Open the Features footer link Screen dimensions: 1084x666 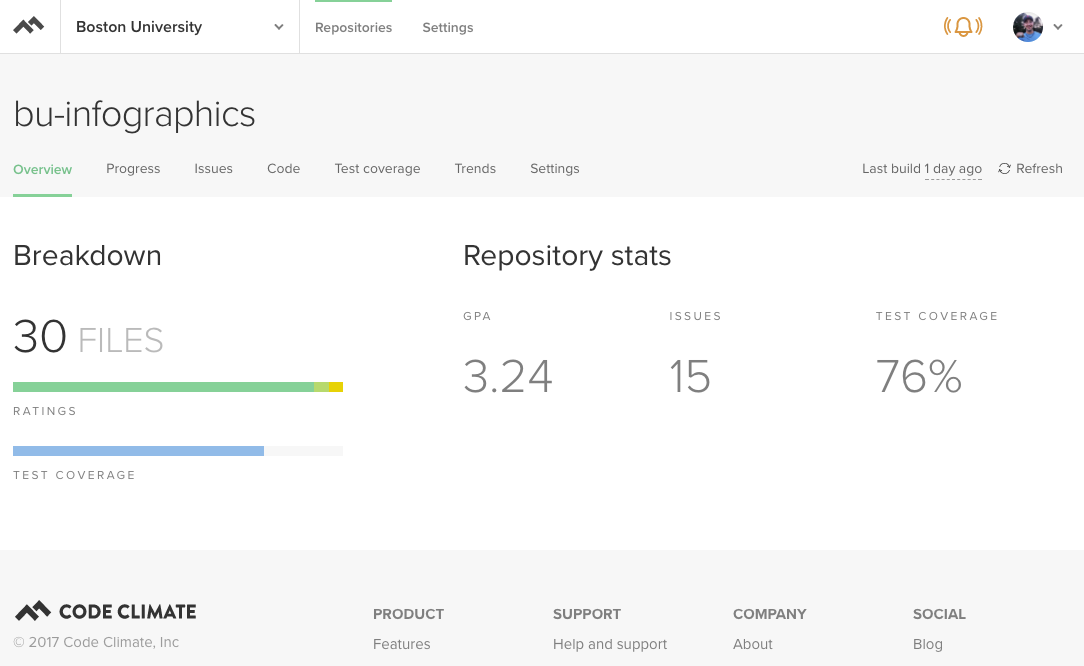click(402, 644)
